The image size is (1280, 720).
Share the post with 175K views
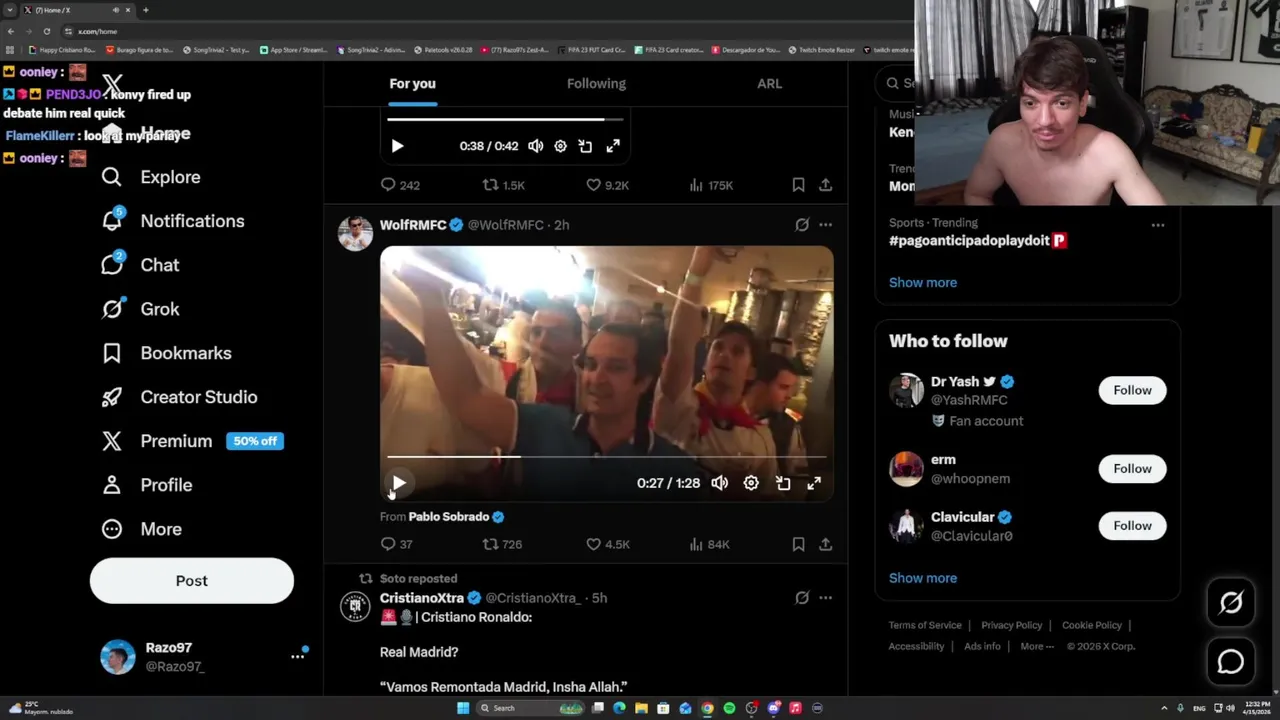pyautogui.click(x=825, y=185)
